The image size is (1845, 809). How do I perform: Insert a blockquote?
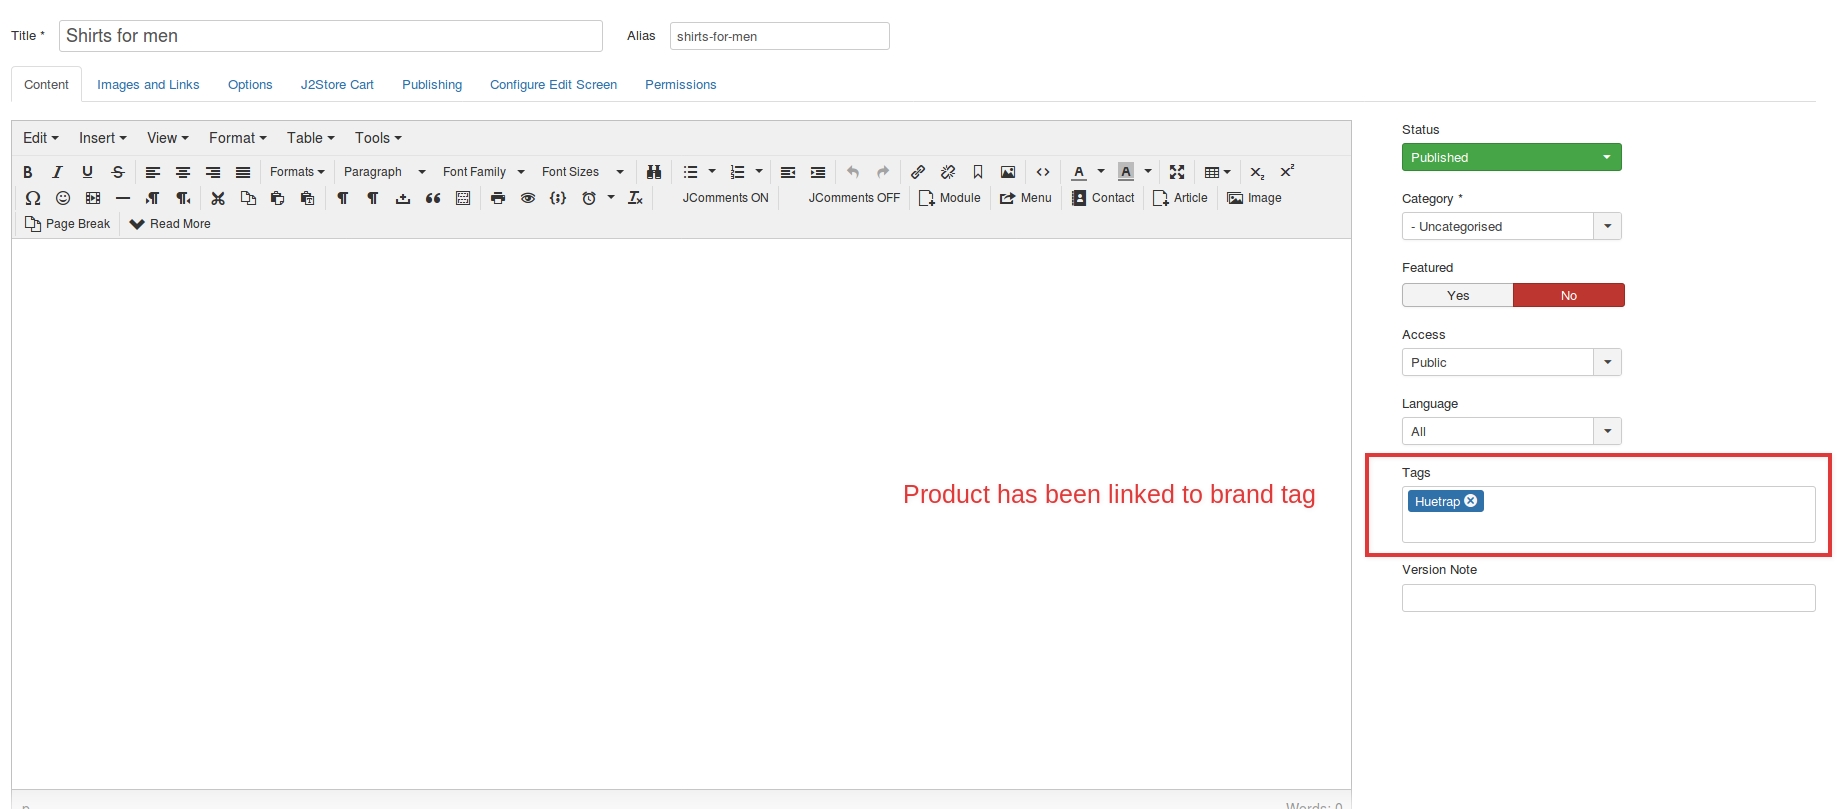433,198
